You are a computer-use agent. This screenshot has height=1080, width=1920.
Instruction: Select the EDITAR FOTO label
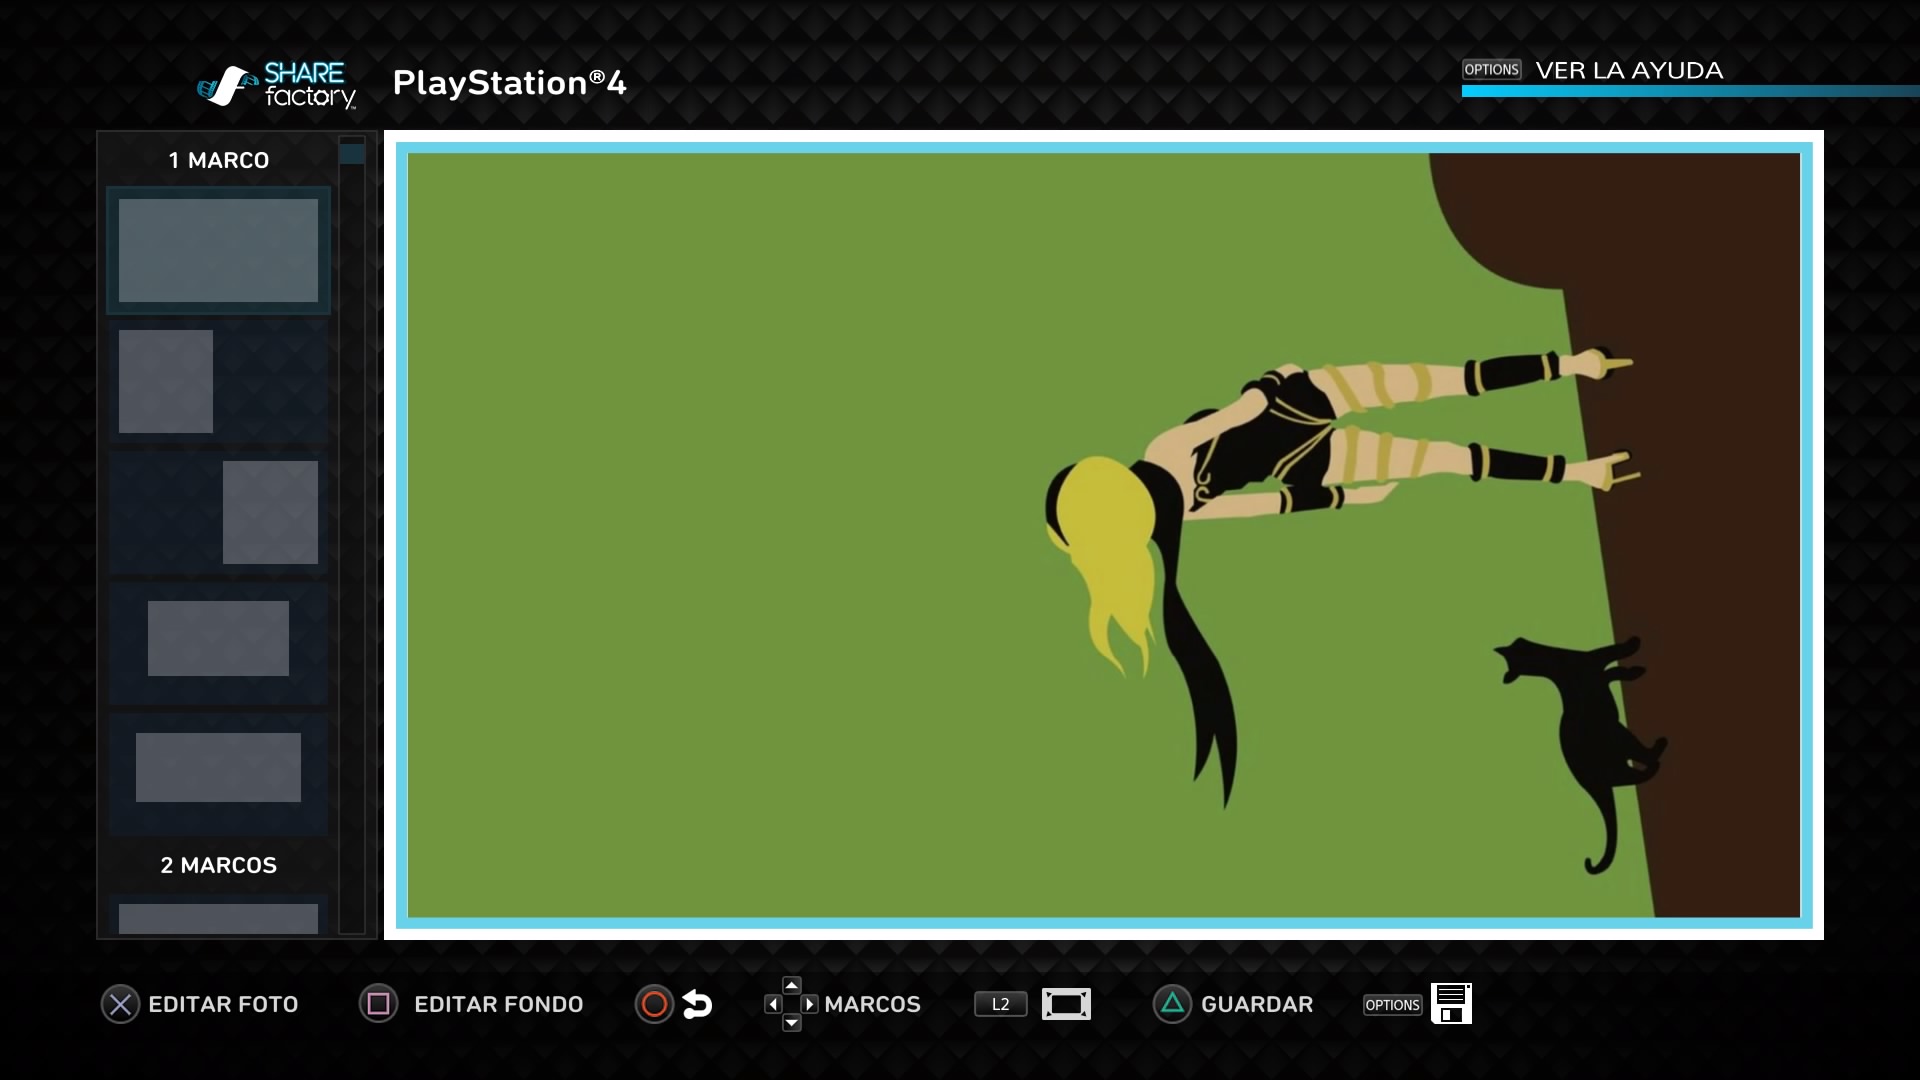[223, 1004]
